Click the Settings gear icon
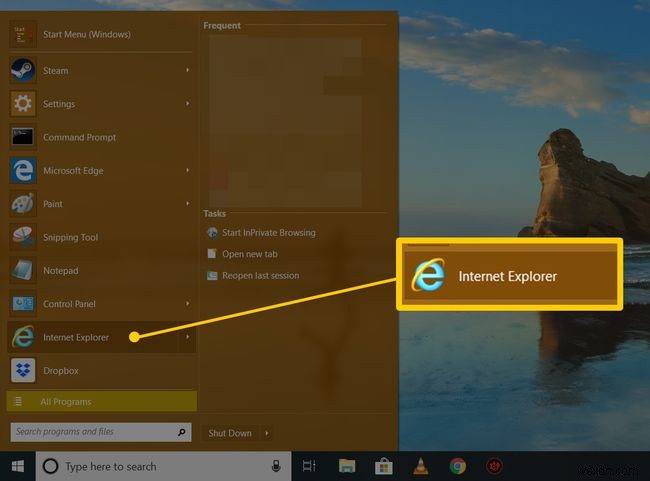 click(23, 103)
